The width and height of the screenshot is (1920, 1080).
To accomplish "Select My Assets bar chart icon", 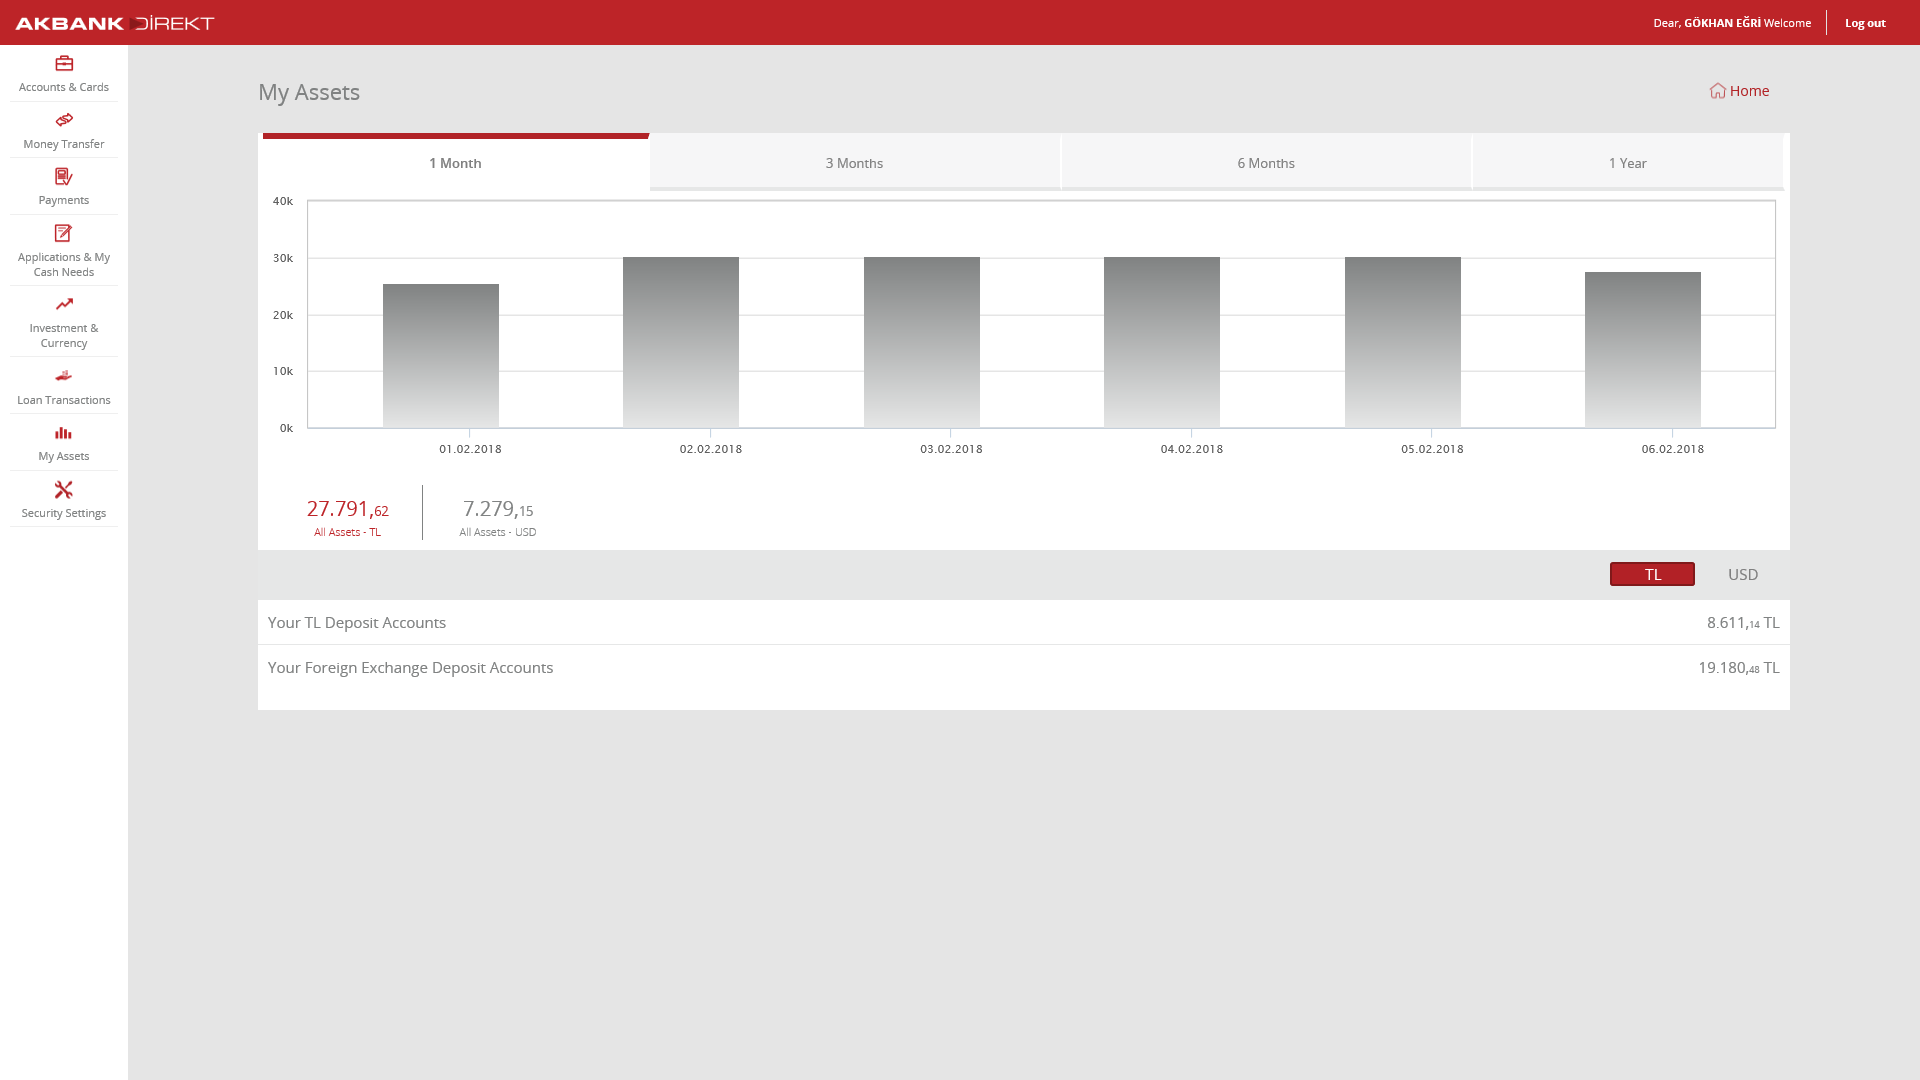I will click(x=64, y=433).
